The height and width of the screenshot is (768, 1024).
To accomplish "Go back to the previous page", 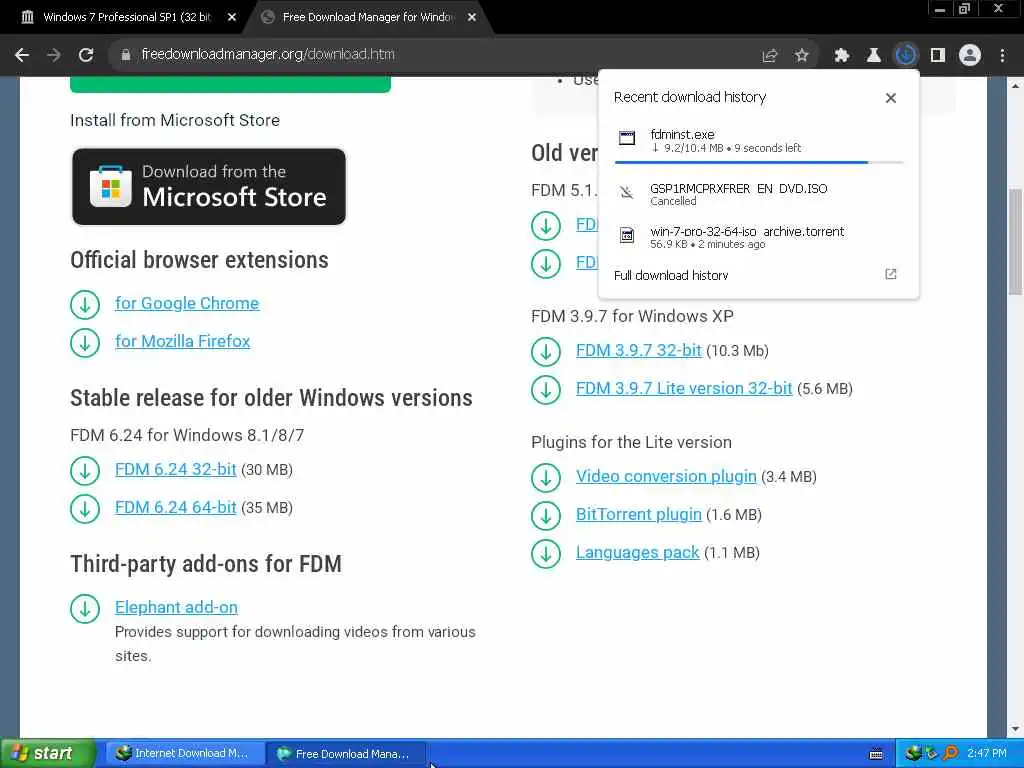I will click(x=22, y=55).
